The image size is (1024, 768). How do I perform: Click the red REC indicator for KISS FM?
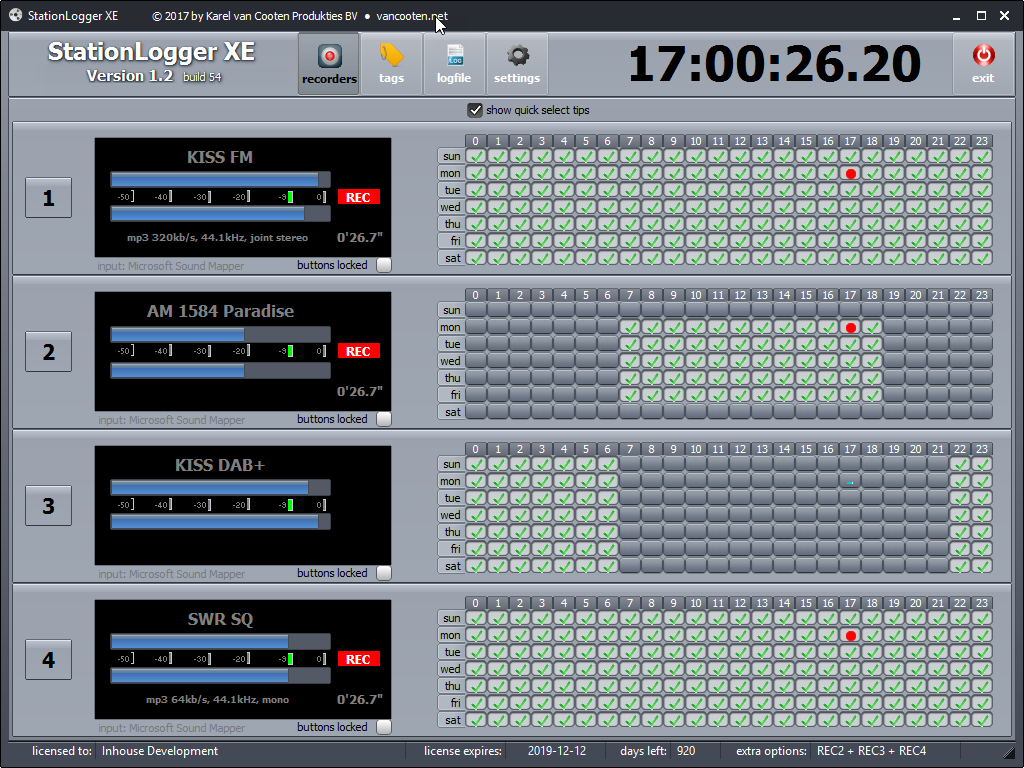coord(358,197)
